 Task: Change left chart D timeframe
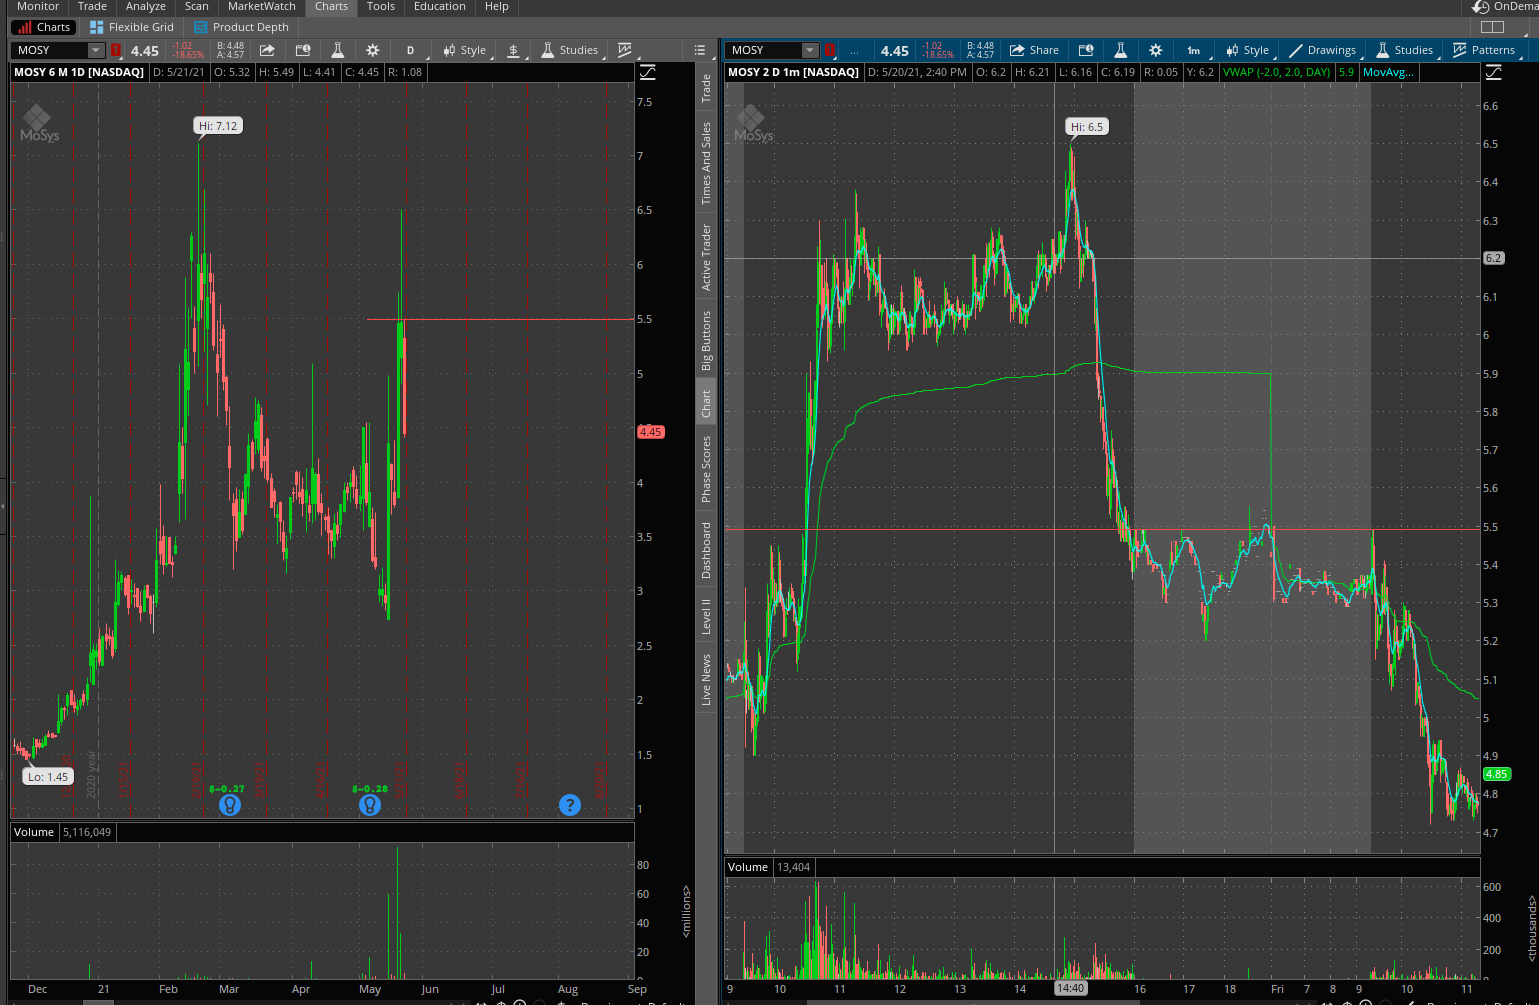tap(410, 50)
